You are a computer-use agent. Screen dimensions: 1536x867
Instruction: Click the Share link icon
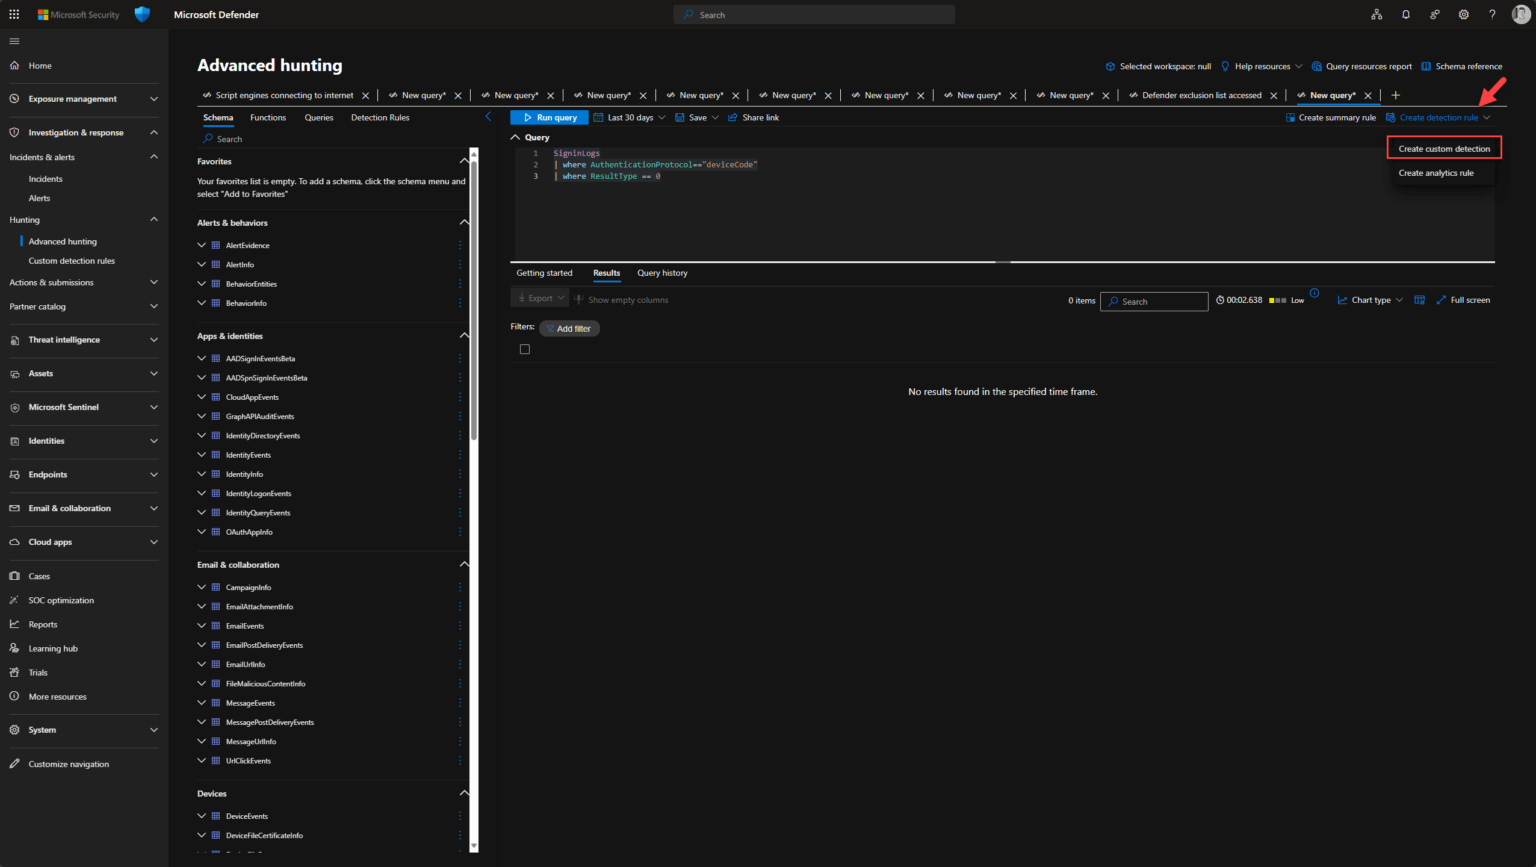pos(734,117)
